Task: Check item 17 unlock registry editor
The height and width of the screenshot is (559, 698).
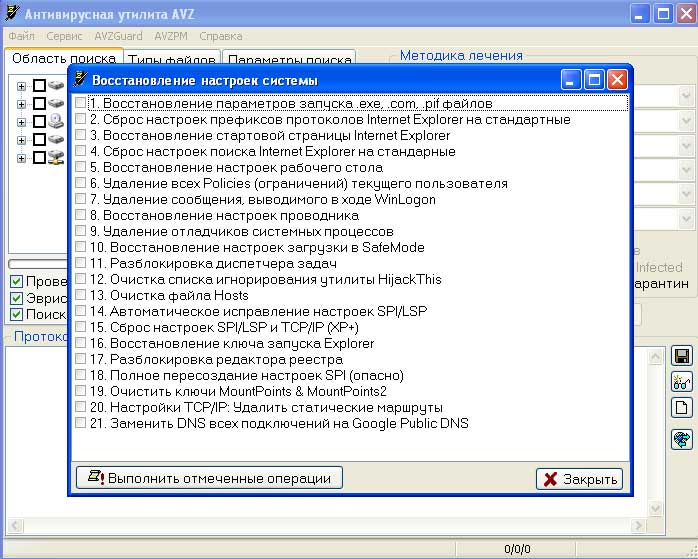Action: [x=81, y=359]
